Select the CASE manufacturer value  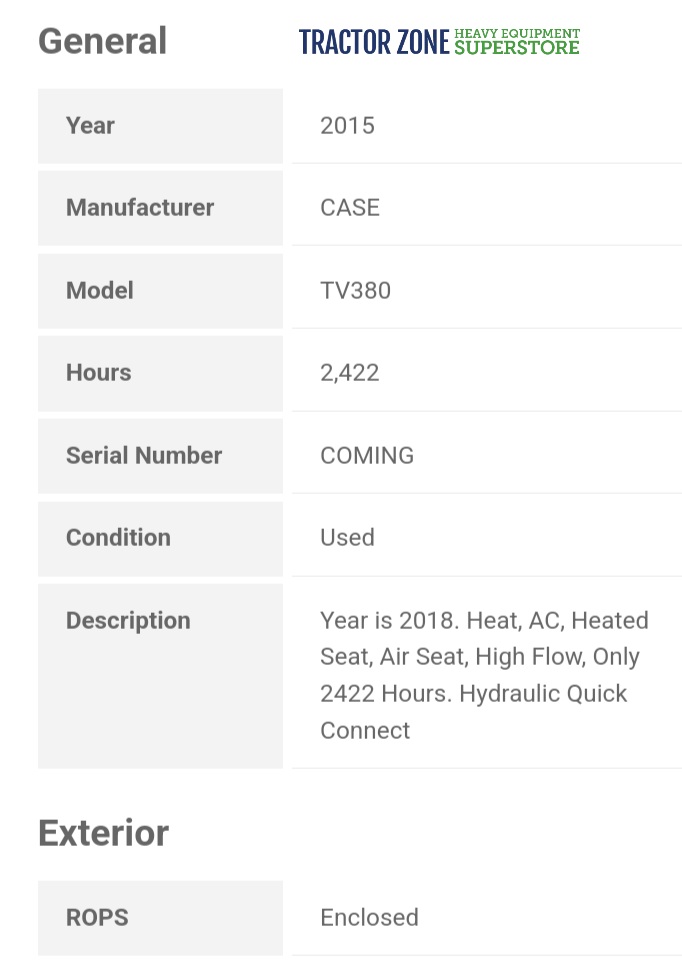(350, 207)
